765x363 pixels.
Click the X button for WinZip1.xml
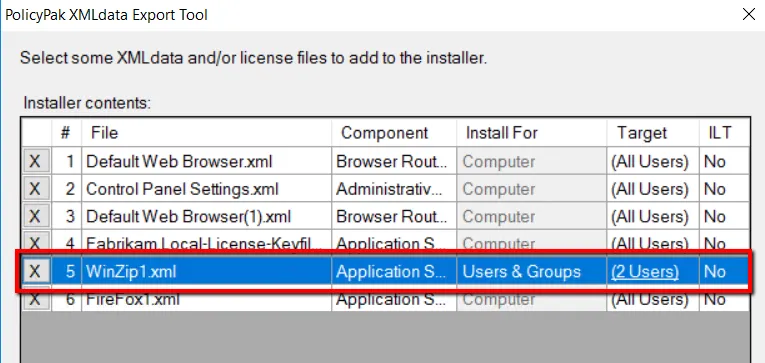click(37, 271)
